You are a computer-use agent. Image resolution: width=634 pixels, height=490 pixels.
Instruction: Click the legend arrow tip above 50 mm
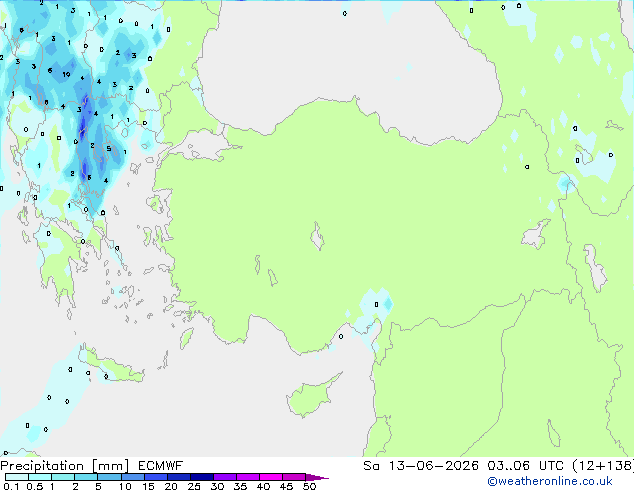317,477
